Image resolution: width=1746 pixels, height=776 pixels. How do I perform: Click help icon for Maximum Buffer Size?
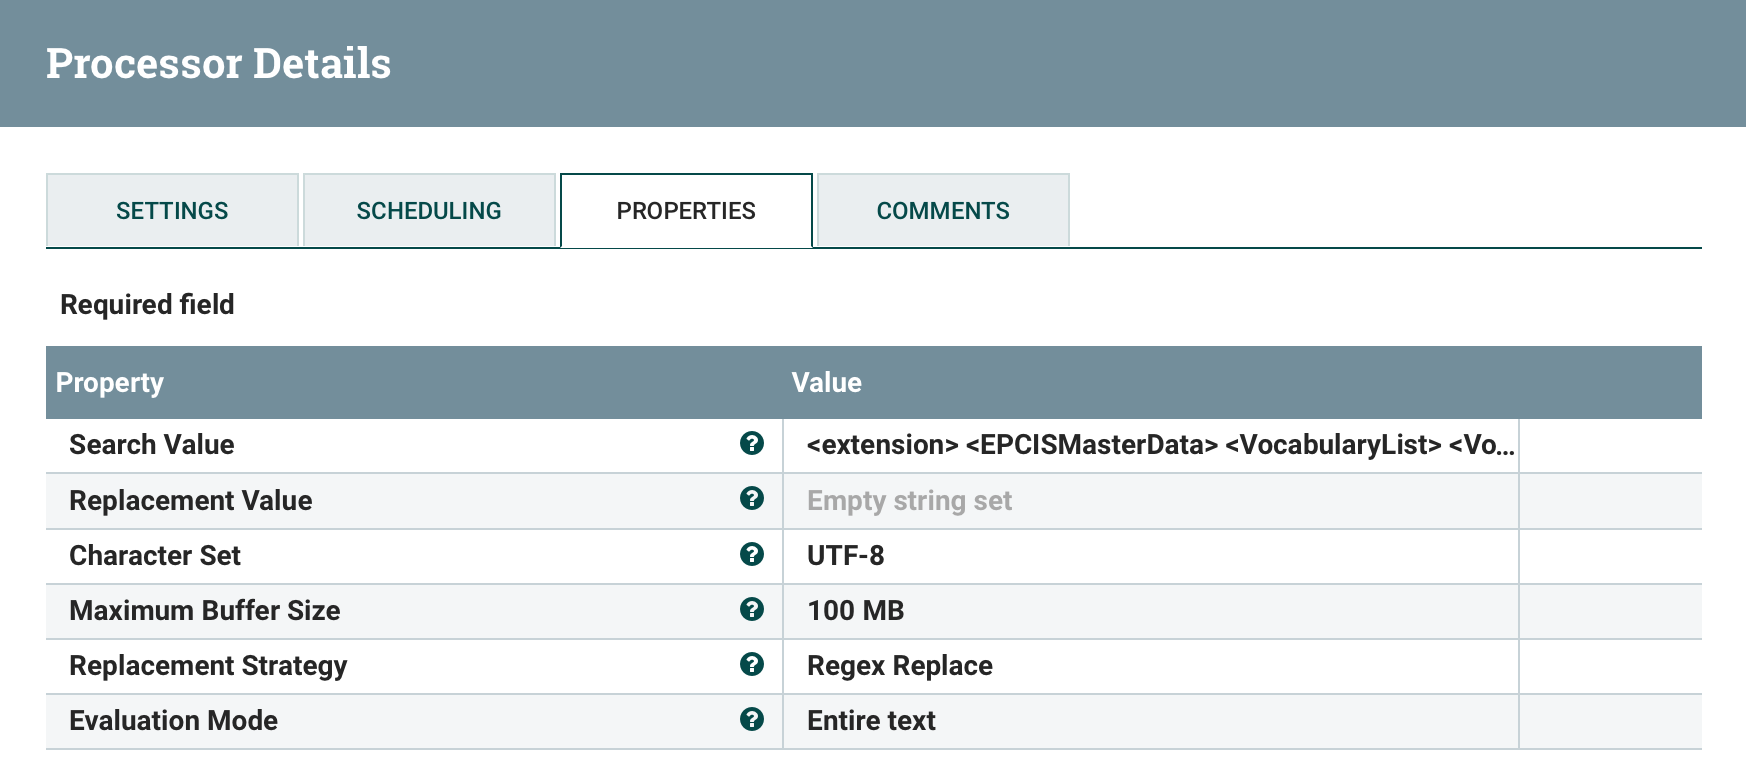pos(752,609)
